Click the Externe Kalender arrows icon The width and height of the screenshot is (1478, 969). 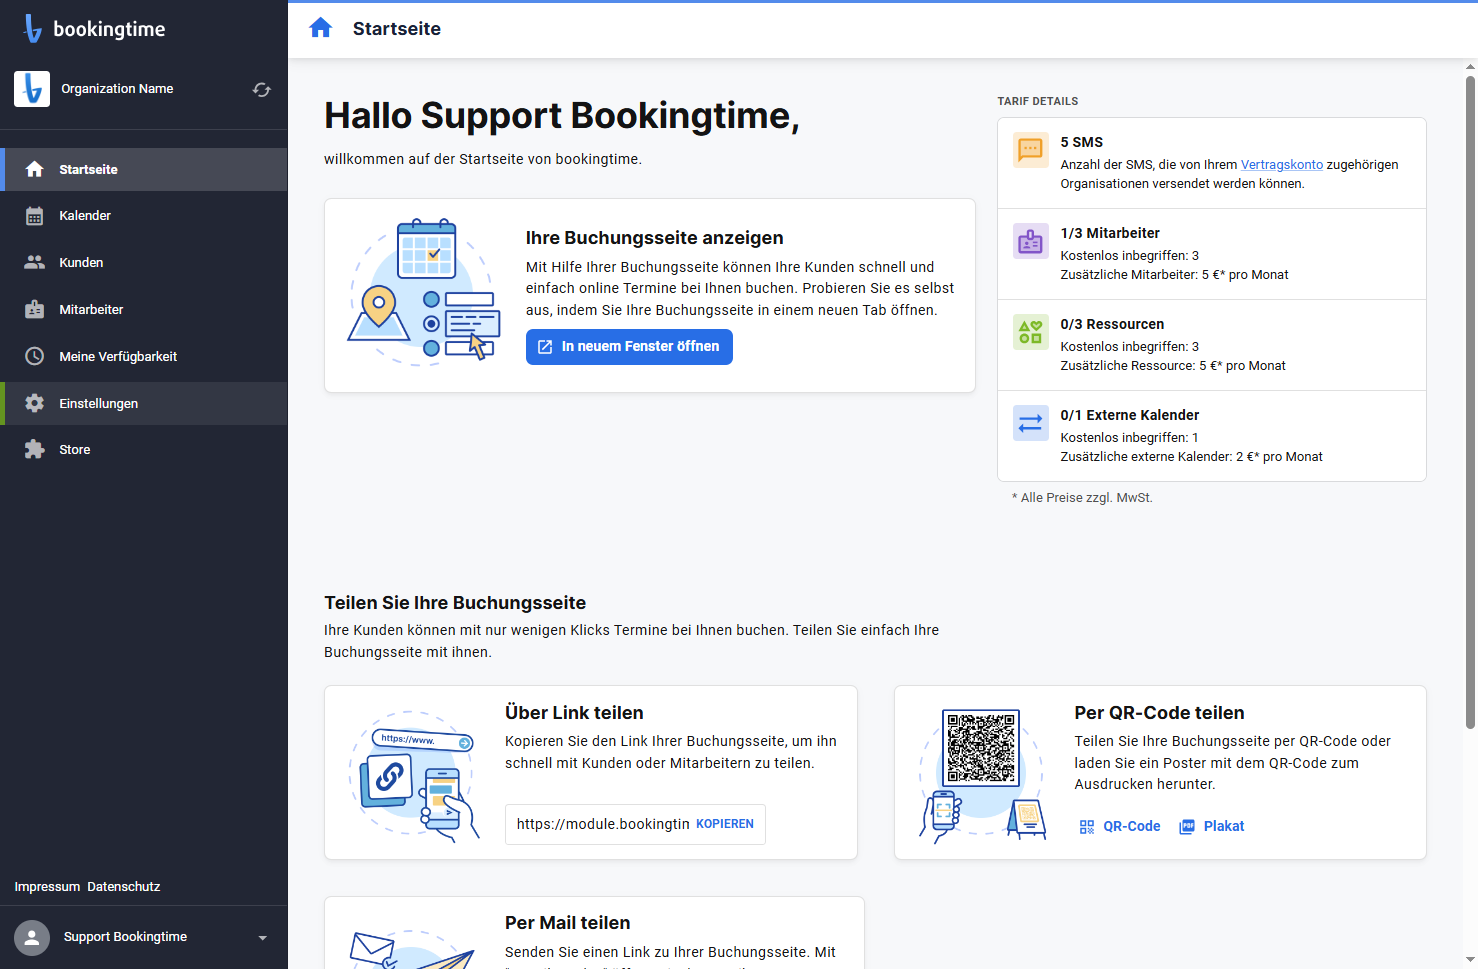coord(1031,423)
